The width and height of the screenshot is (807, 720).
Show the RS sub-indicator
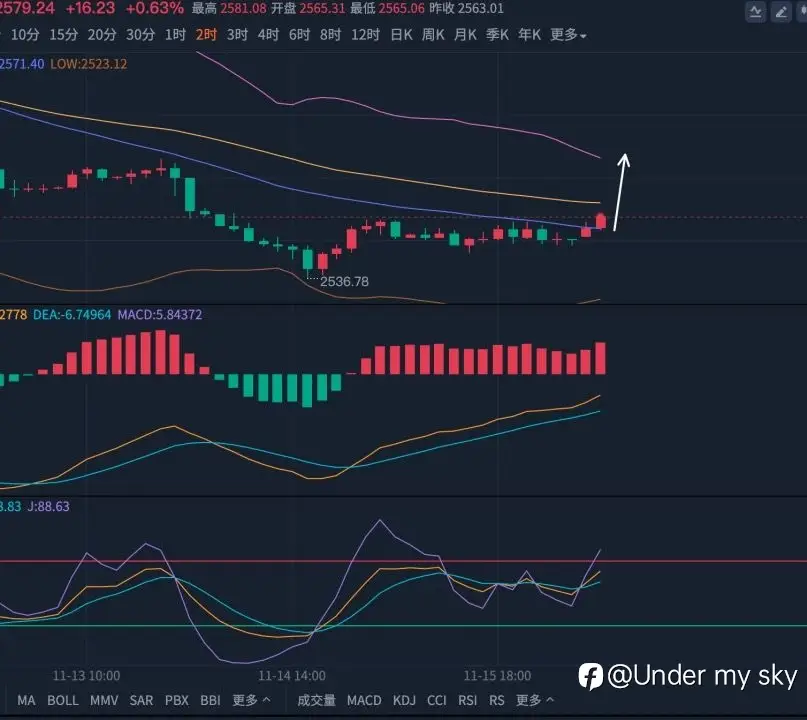497,700
